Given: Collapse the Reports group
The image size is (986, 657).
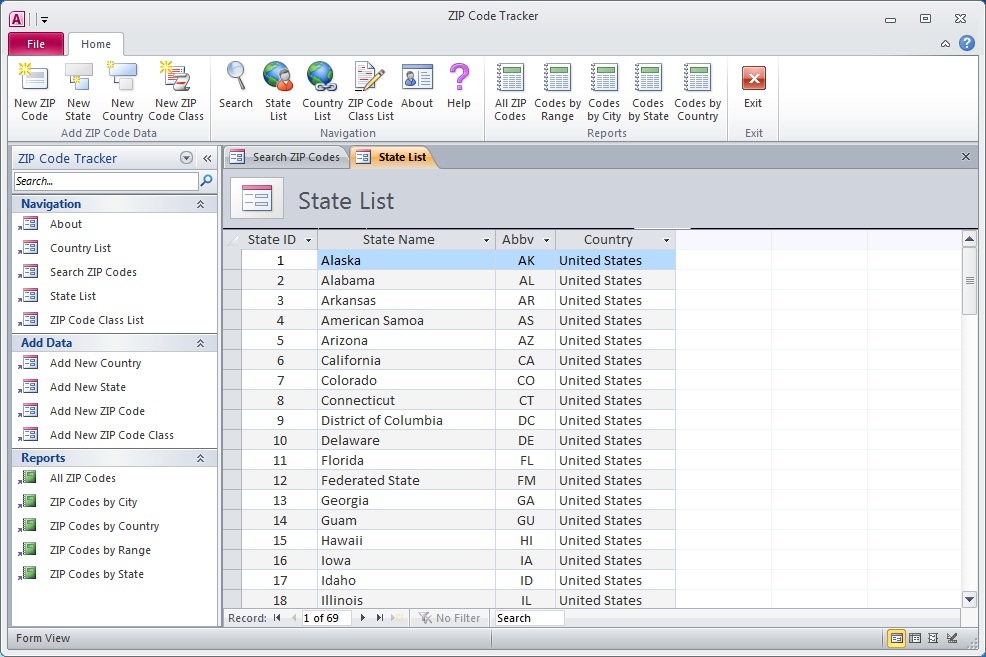Looking at the screenshot, I should (x=201, y=458).
